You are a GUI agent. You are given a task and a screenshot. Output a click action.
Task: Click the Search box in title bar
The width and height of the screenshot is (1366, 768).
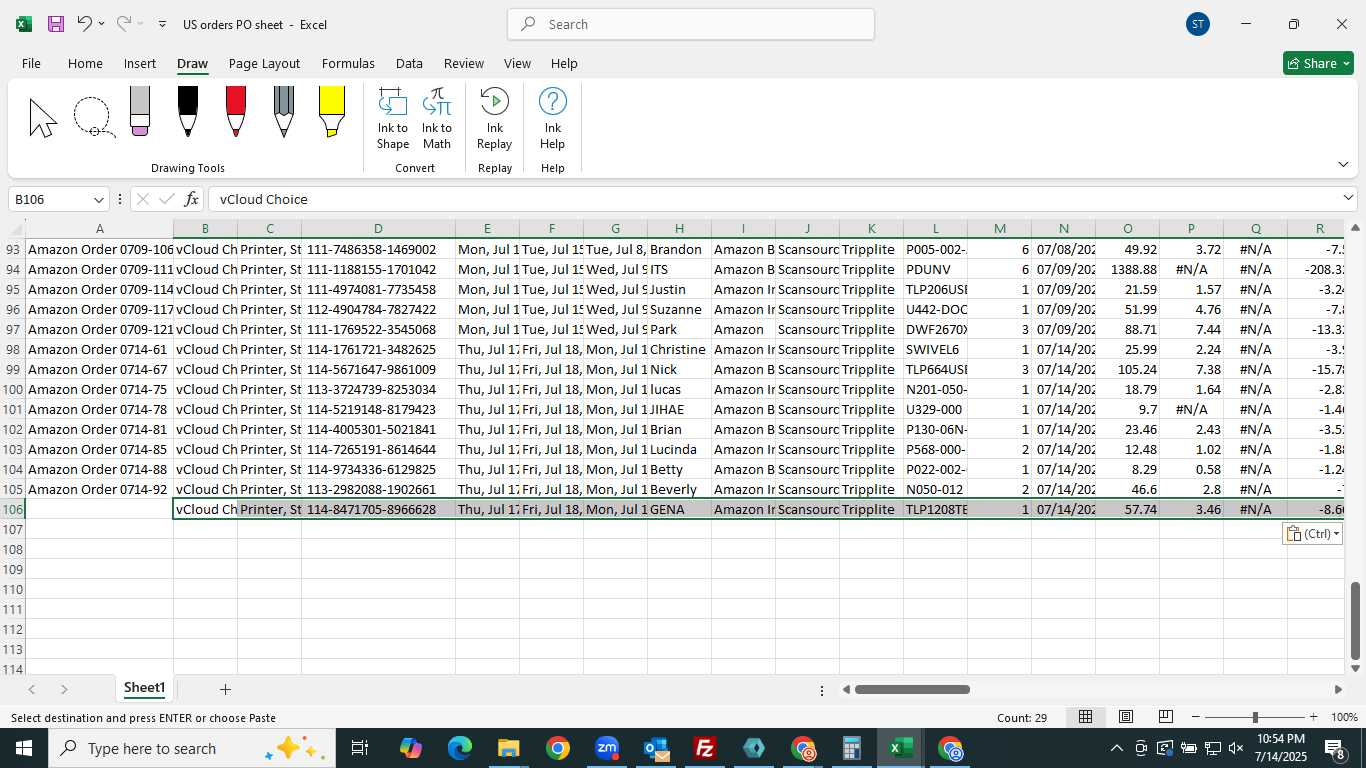[x=691, y=24]
